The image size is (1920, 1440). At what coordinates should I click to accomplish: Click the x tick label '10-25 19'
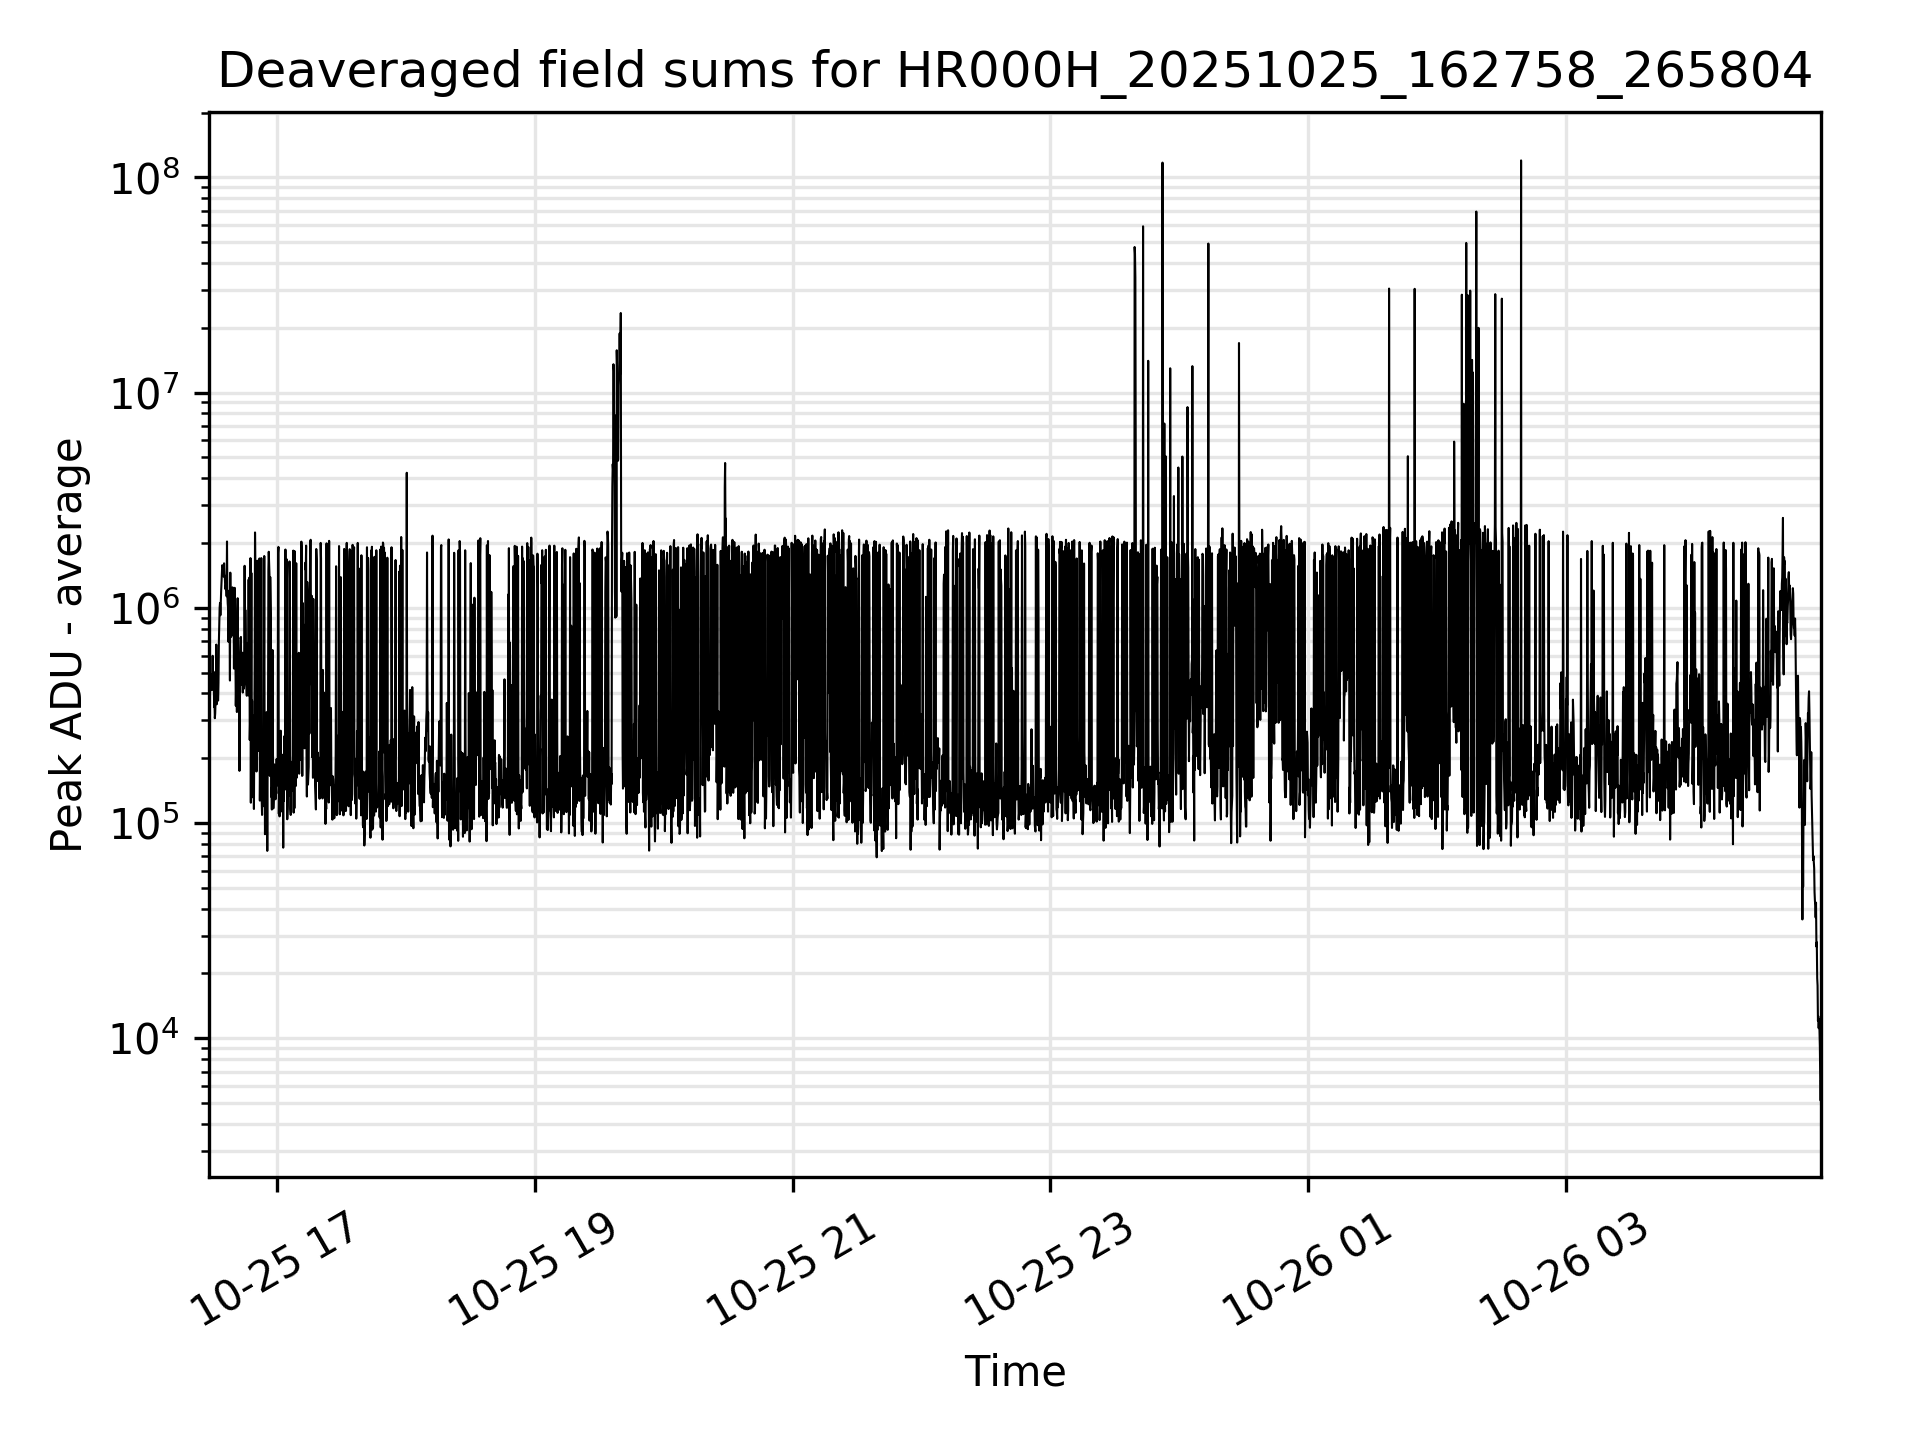[532, 1270]
